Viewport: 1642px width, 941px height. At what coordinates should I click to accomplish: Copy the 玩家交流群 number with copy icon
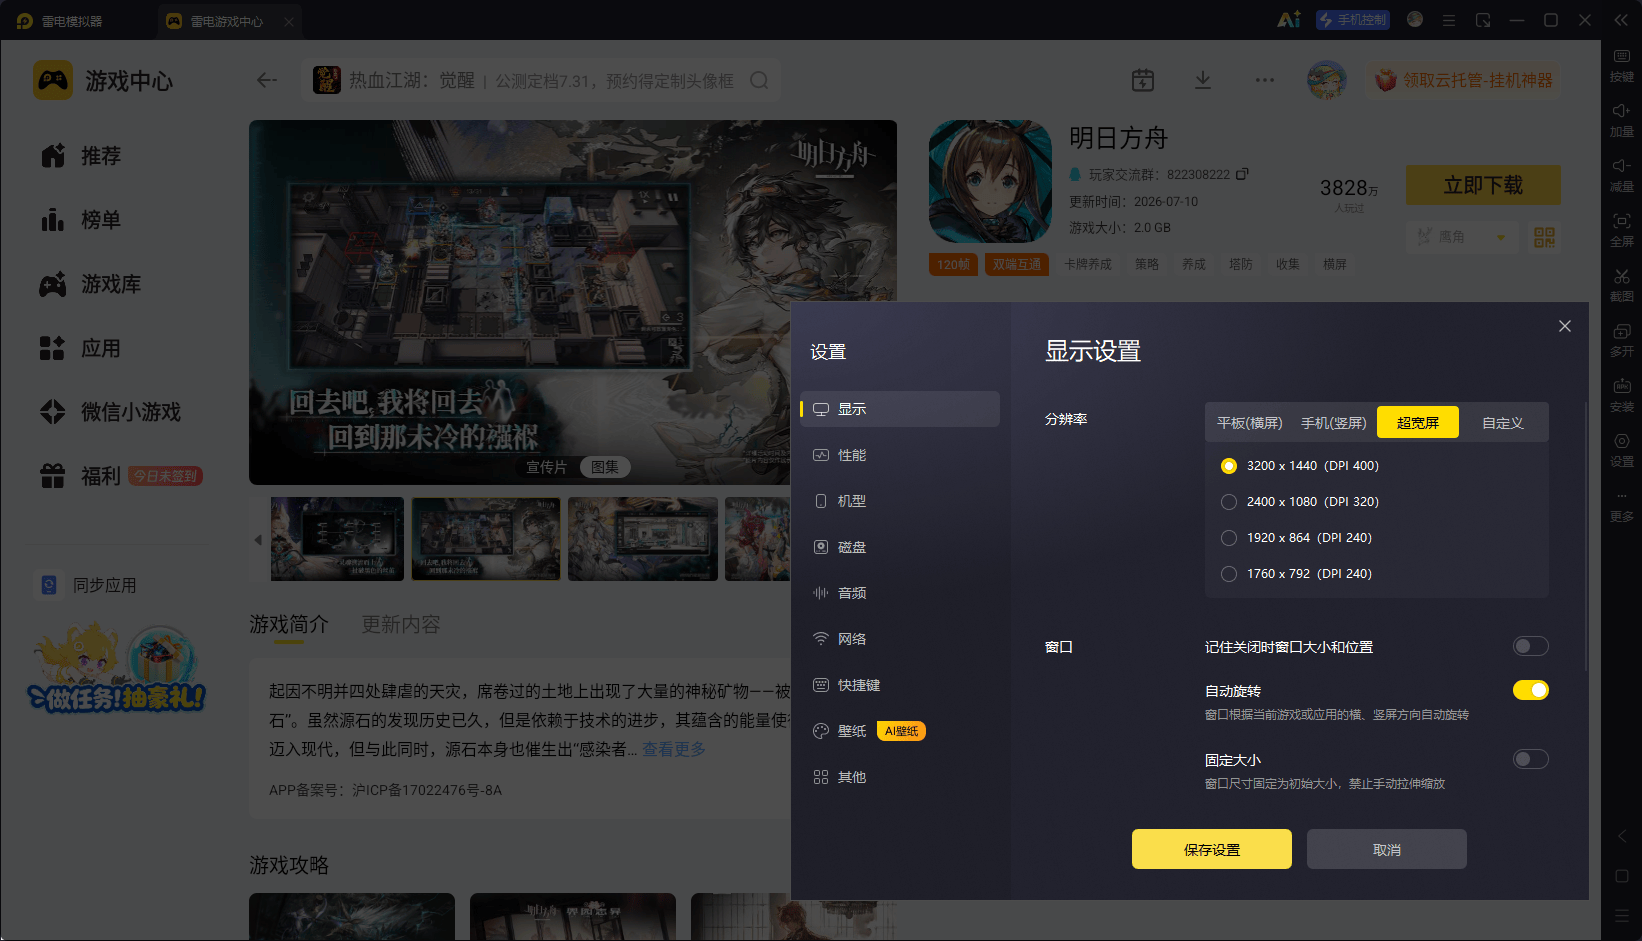click(1242, 174)
